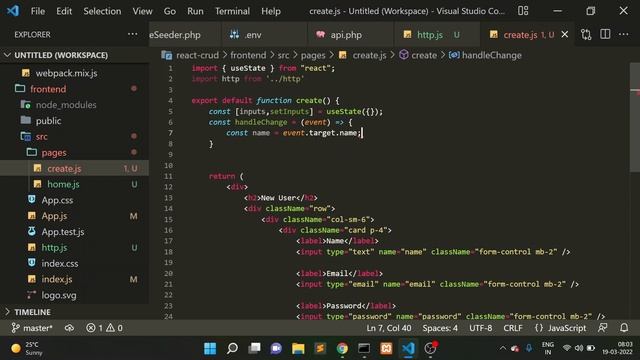Open Explorer more actions ellipsis

pos(133,34)
